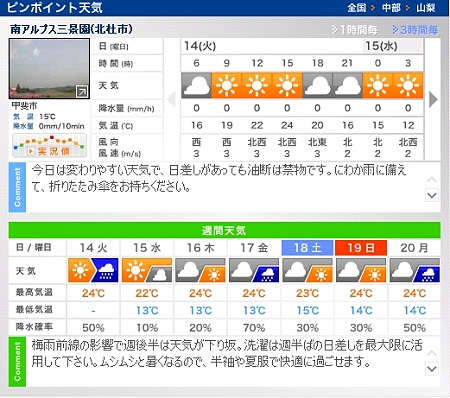Click the 70% rain probability for 17 金
The image size is (450, 398).
[x=254, y=328]
